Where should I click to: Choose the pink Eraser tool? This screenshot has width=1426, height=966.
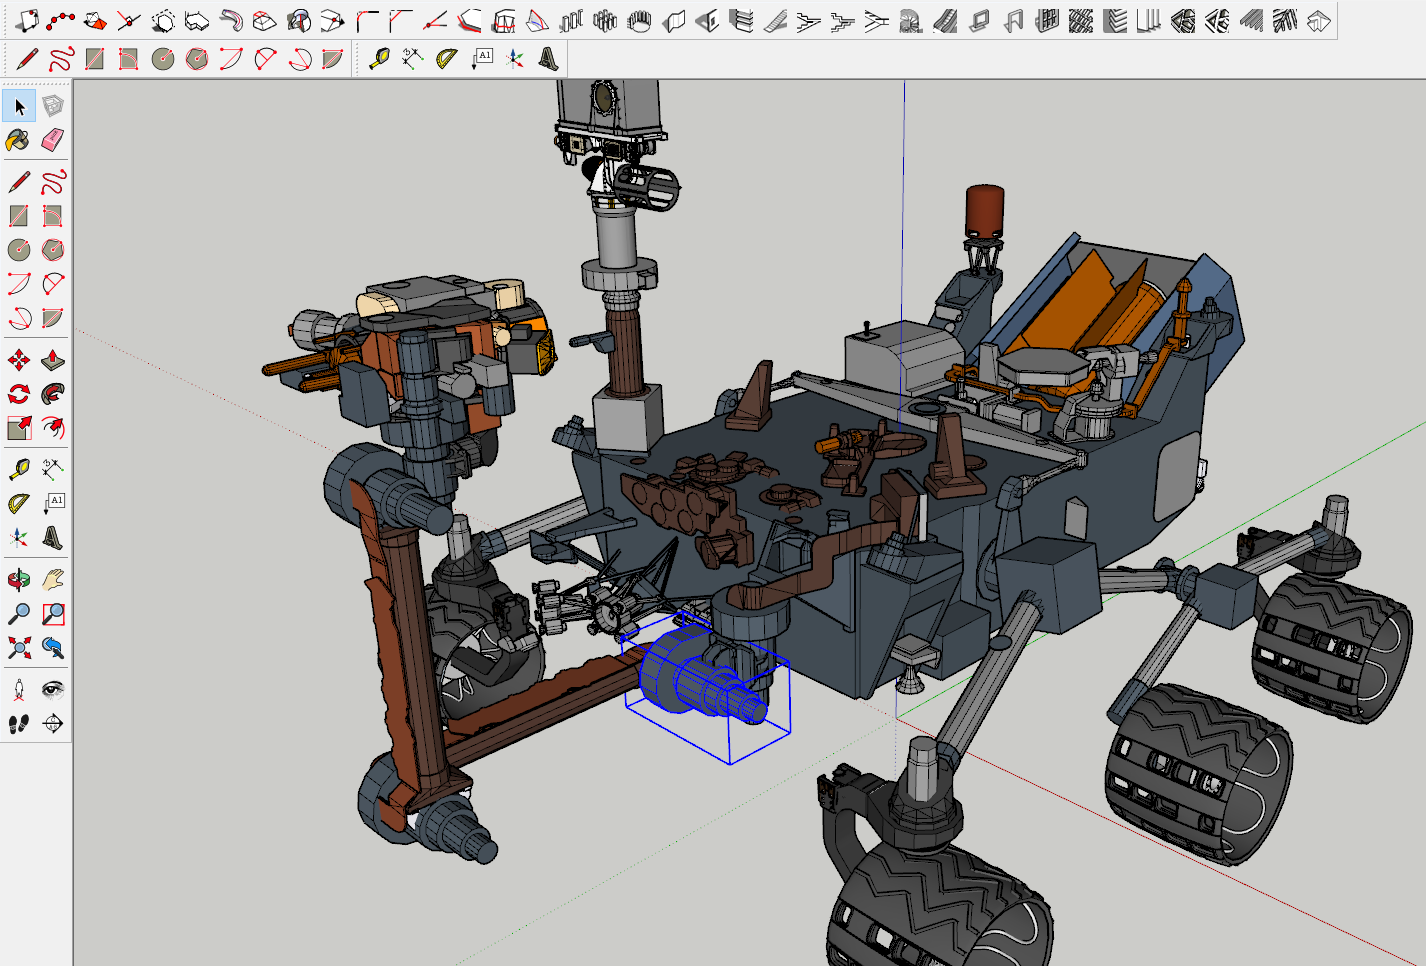[x=53, y=140]
